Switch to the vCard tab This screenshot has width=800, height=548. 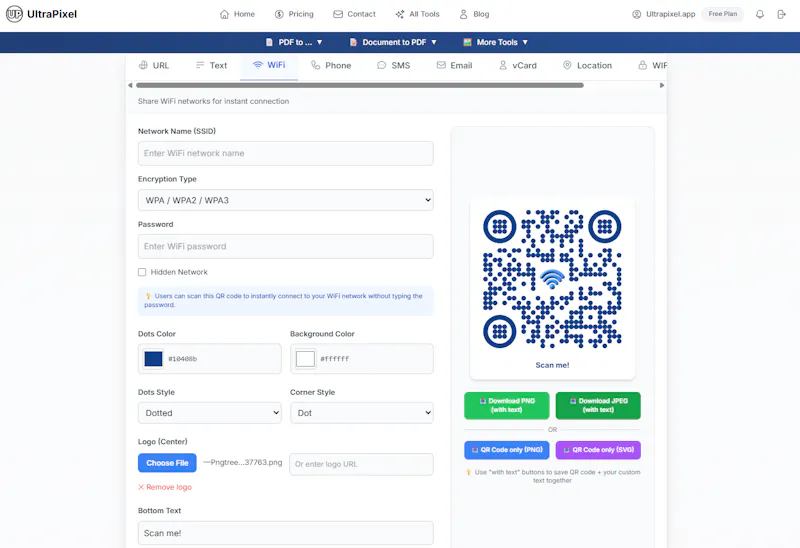[x=517, y=65]
